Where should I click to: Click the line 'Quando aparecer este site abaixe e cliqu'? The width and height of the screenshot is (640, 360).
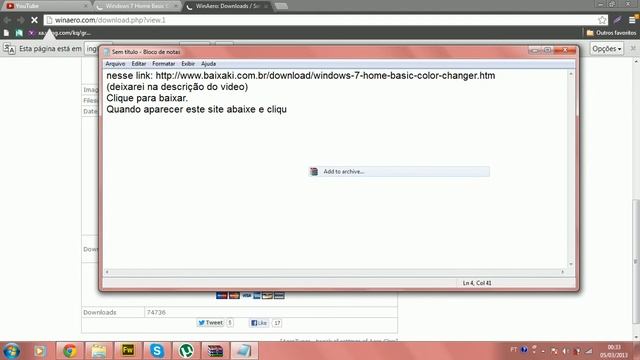click(196, 109)
